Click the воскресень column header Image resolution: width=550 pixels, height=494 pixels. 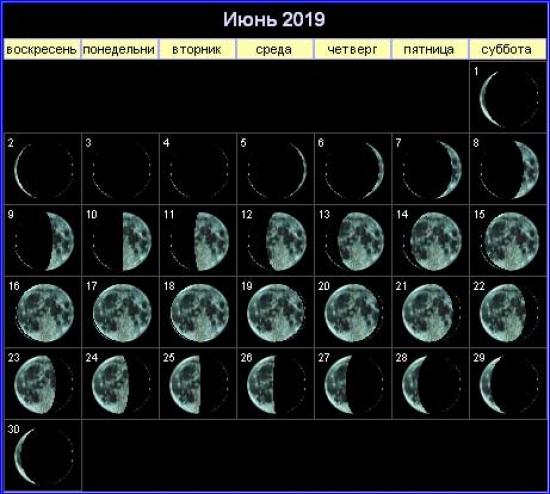[42, 49]
